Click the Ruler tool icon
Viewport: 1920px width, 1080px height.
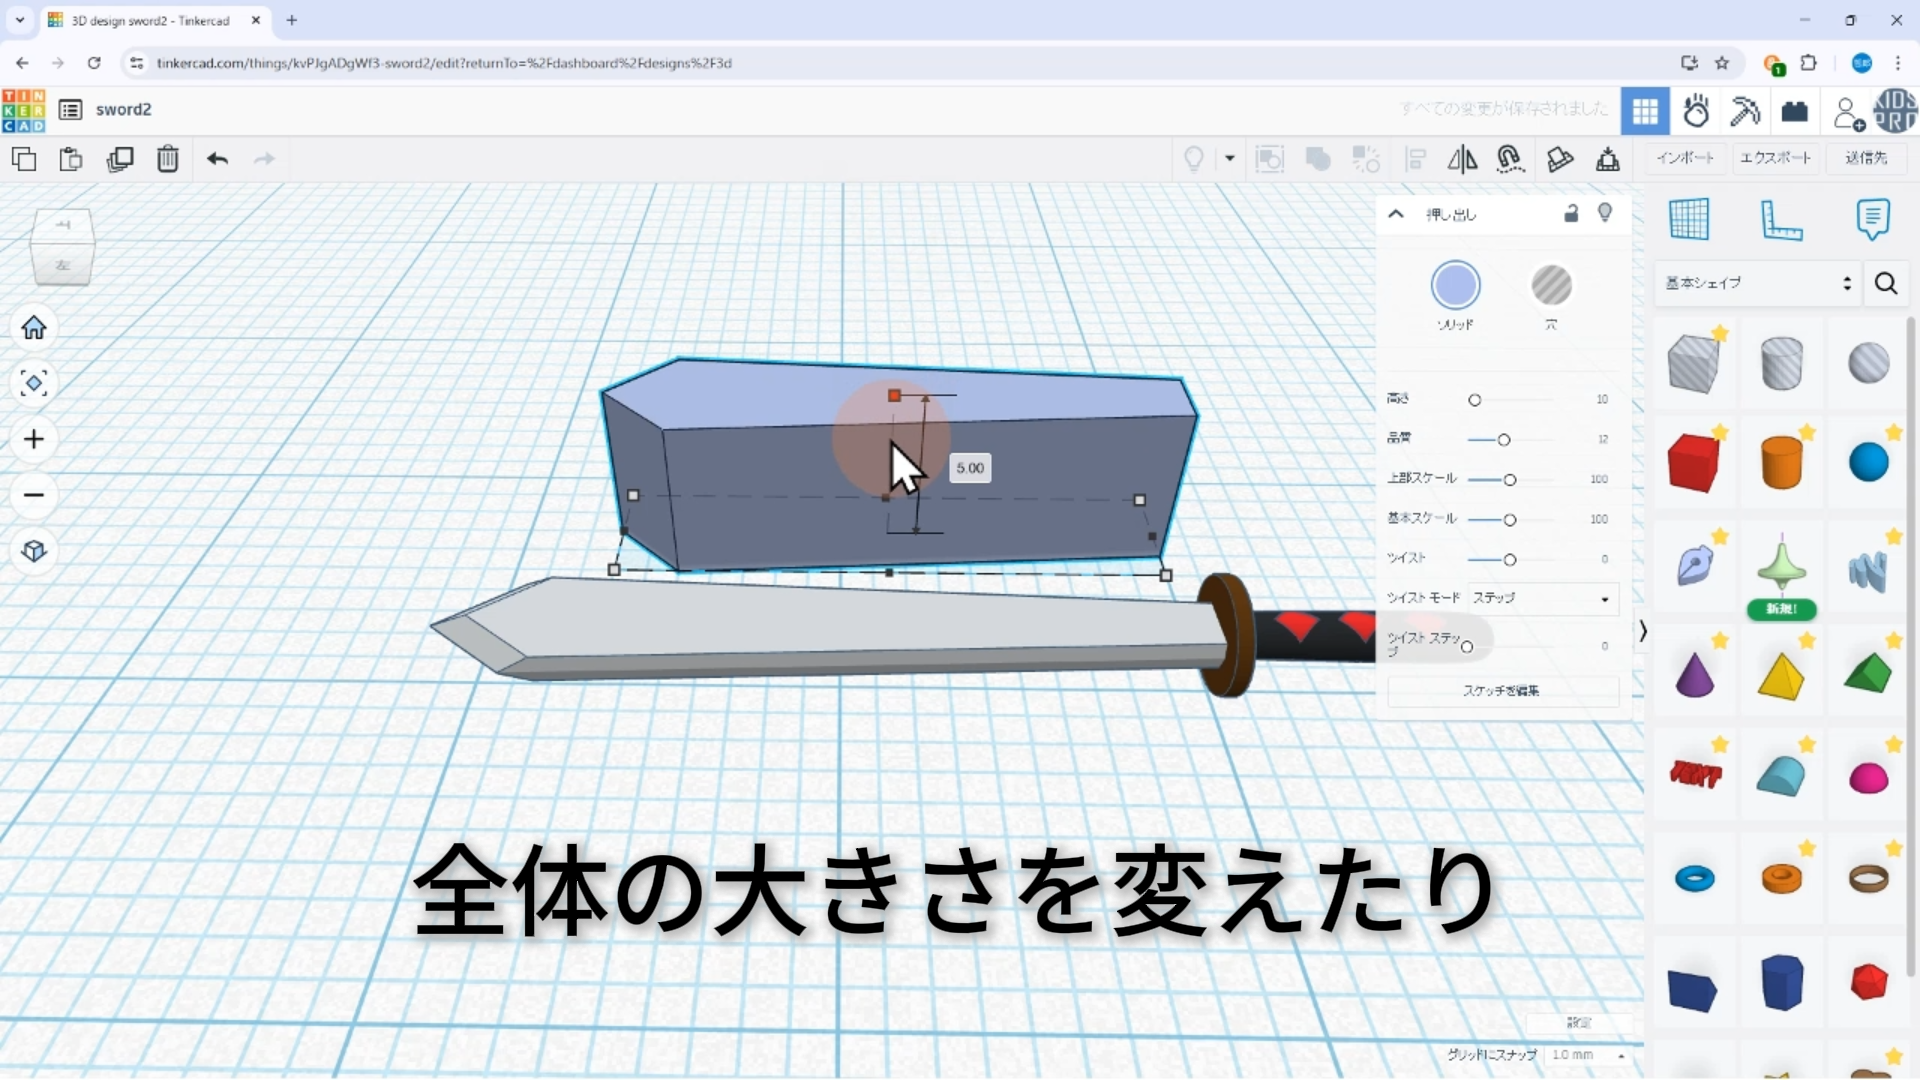point(1780,220)
